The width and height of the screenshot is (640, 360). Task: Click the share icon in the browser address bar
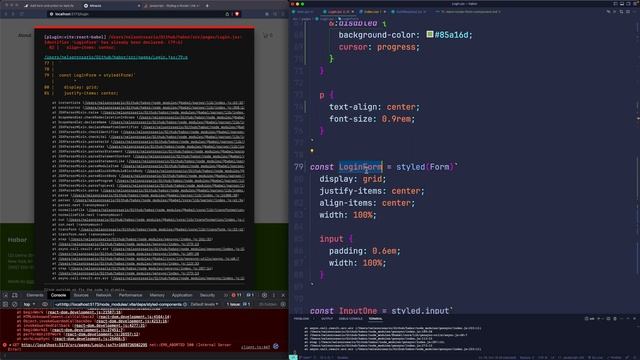point(227,14)
